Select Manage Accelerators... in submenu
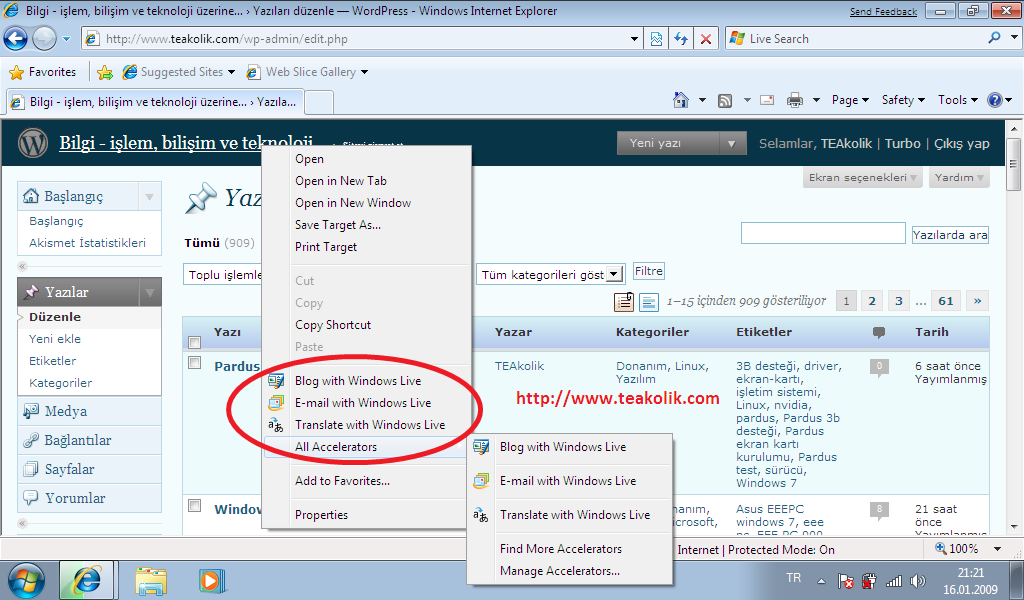 pos(560,571)
